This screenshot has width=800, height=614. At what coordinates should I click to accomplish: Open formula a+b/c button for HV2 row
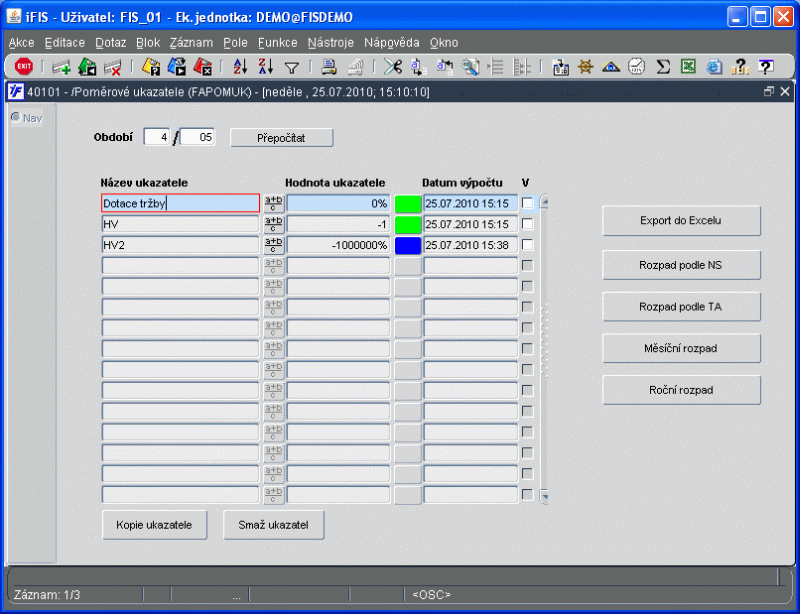click(x=273, y=245)
